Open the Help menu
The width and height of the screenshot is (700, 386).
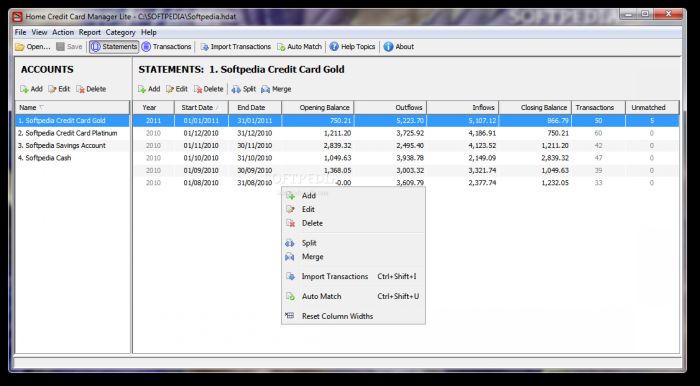coord(149,33)
